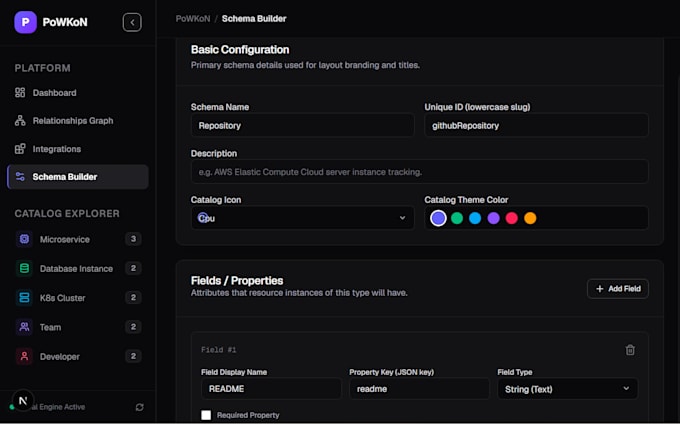Image resolution: width=680 pixels, height=424 pixels.
Task: Click the Property Key readme input
Action: tap(419, 389)
